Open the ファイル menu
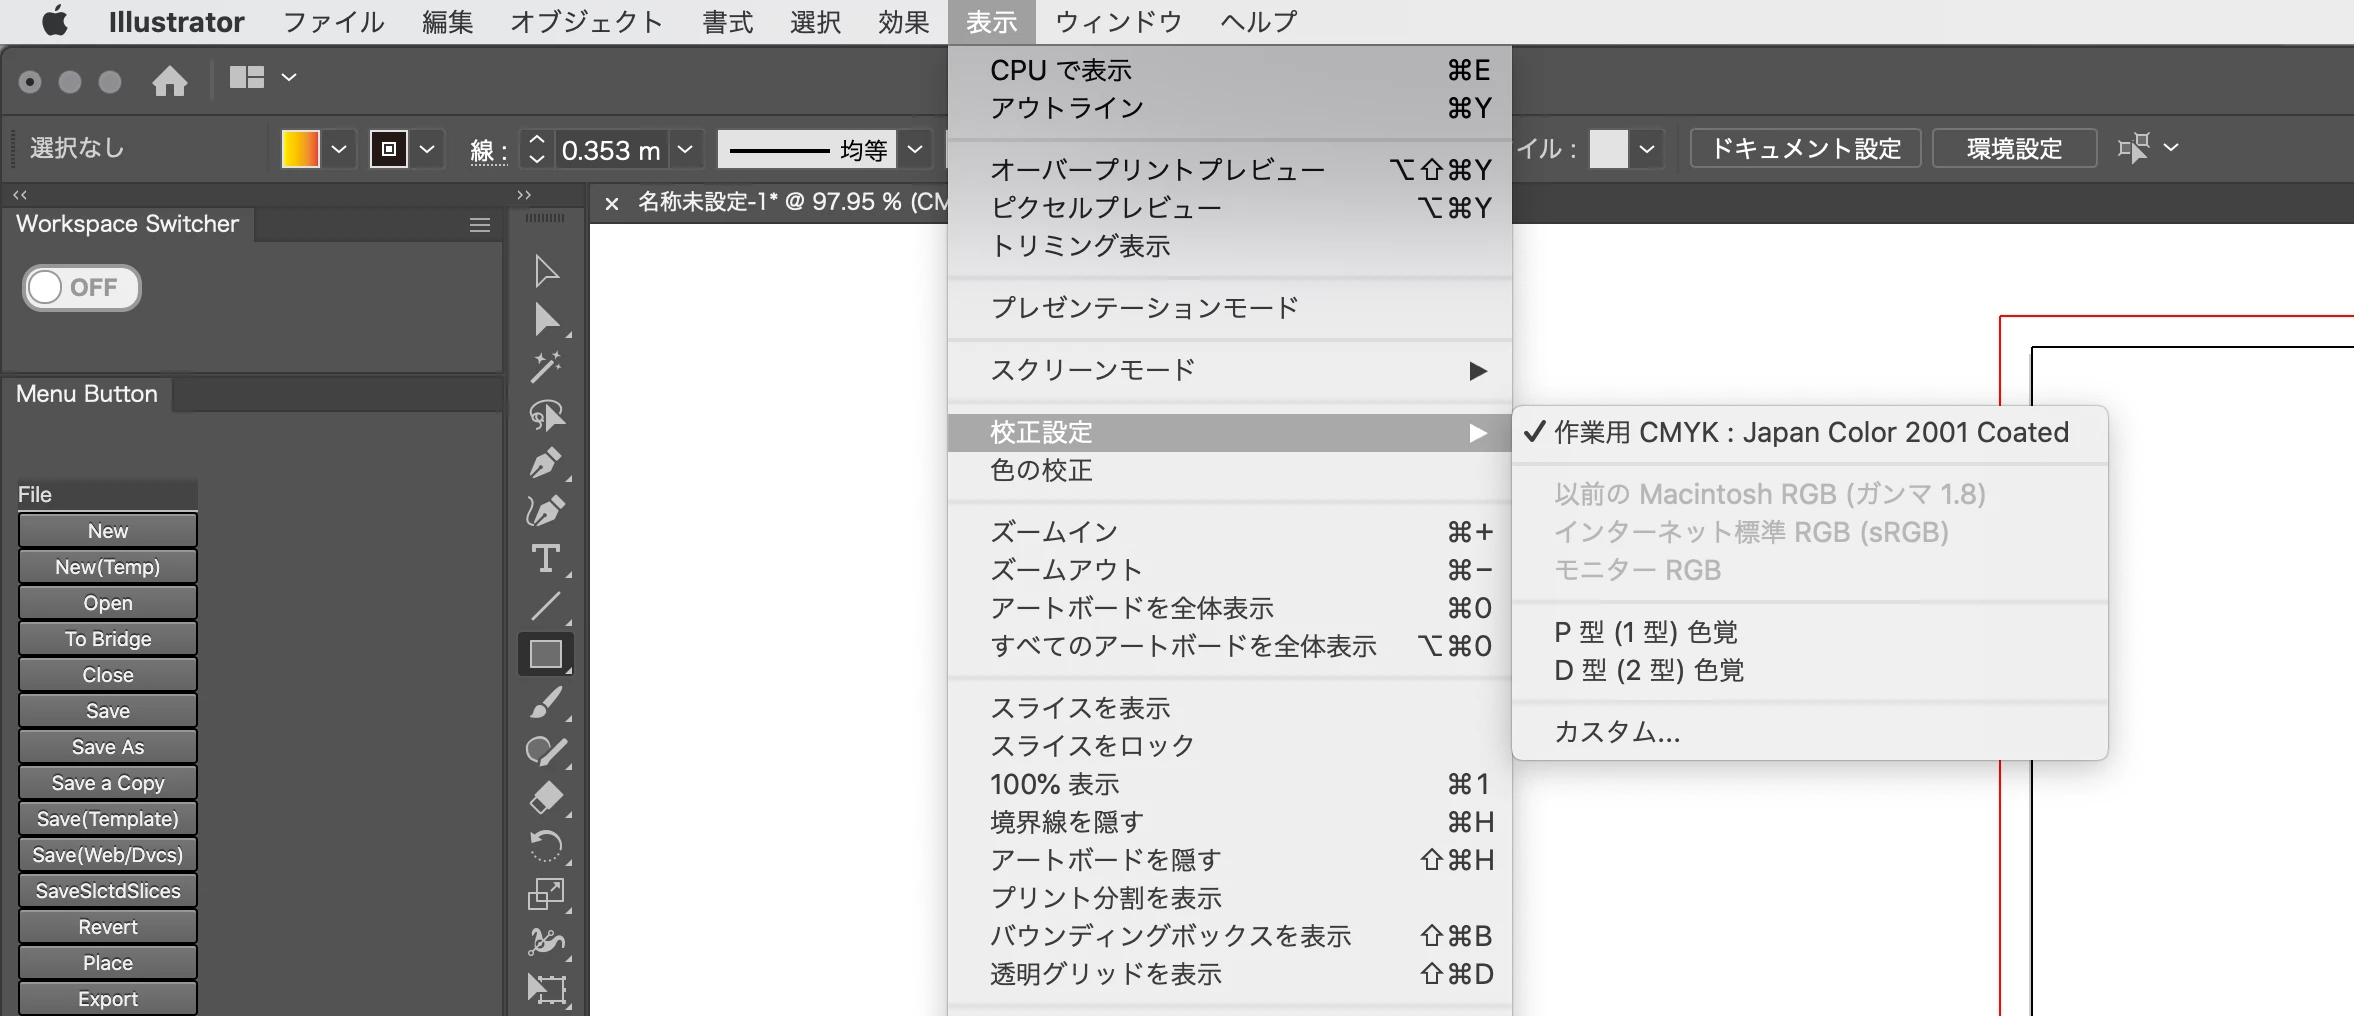This screenshot has width=2354, height=1016. (333, 22)
